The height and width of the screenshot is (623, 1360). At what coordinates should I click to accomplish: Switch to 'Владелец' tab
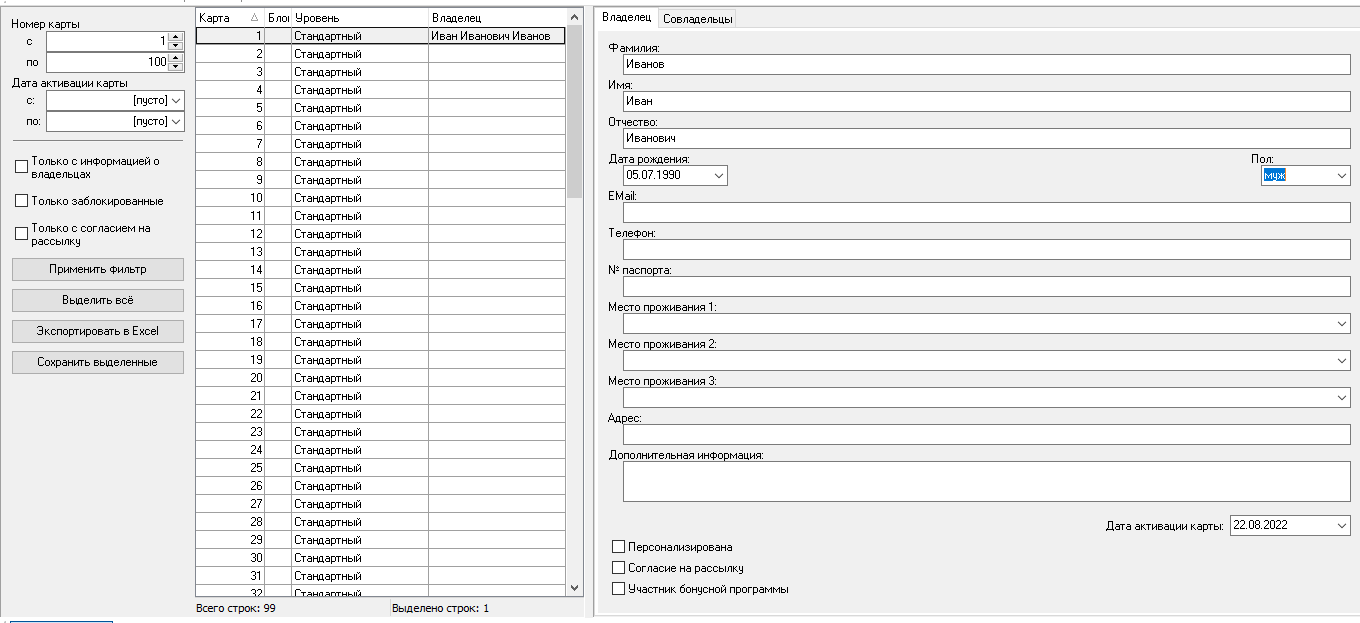point(626,17)
